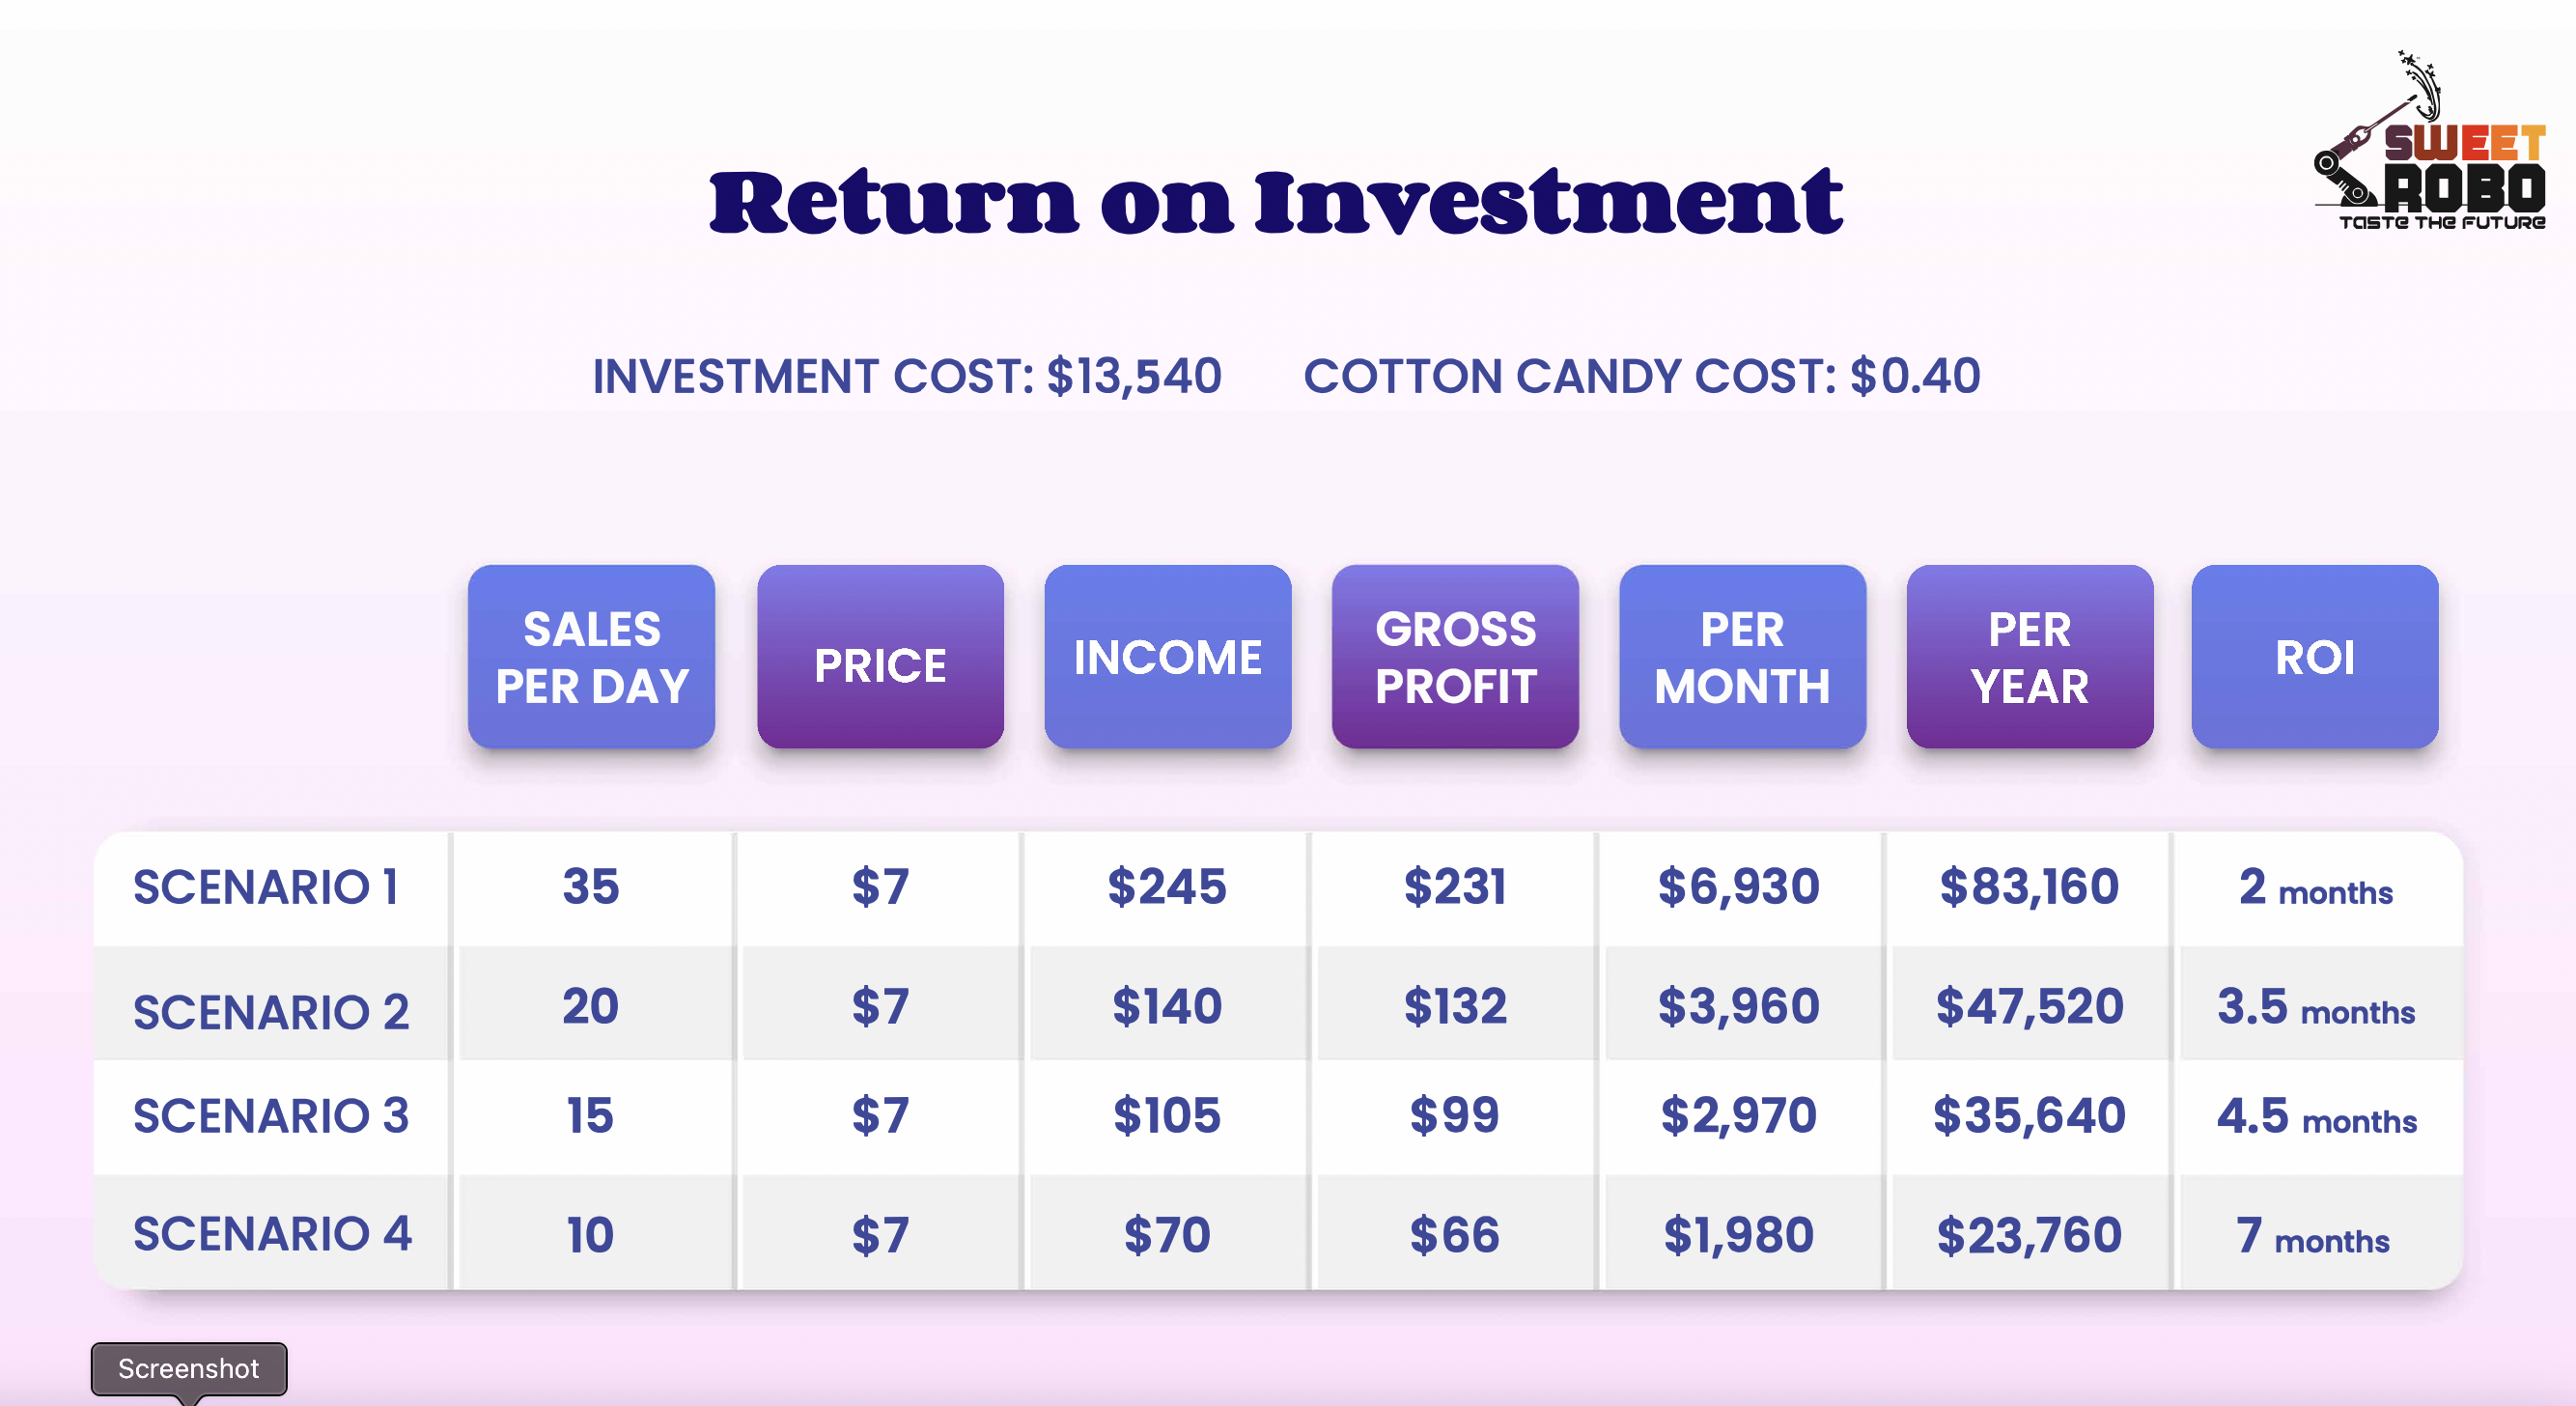The image size is (2576, 1406).
Task: Click the COTTON CANDY COST: $0.40 text
Action: coord(1641,376)
